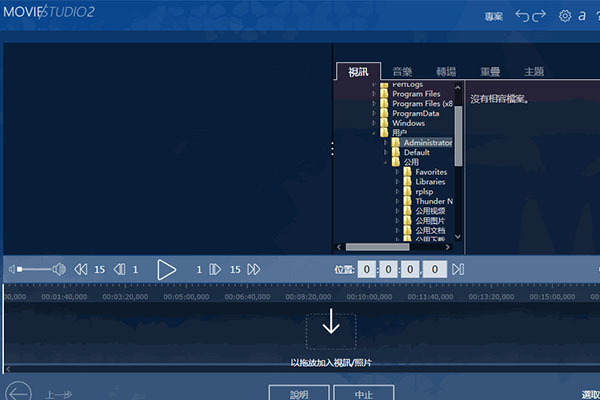Select the Thunder N folder
Viewport: 600px width, 400px height.
click(434, 201)
